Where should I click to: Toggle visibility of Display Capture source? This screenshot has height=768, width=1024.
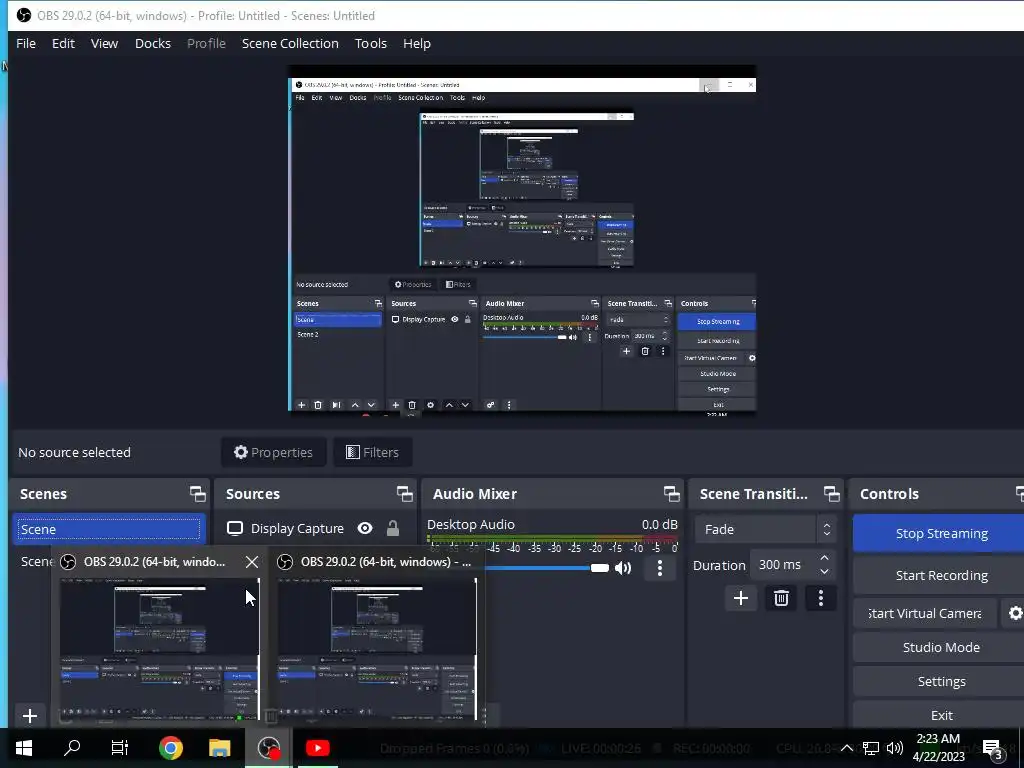pos(365,528)
